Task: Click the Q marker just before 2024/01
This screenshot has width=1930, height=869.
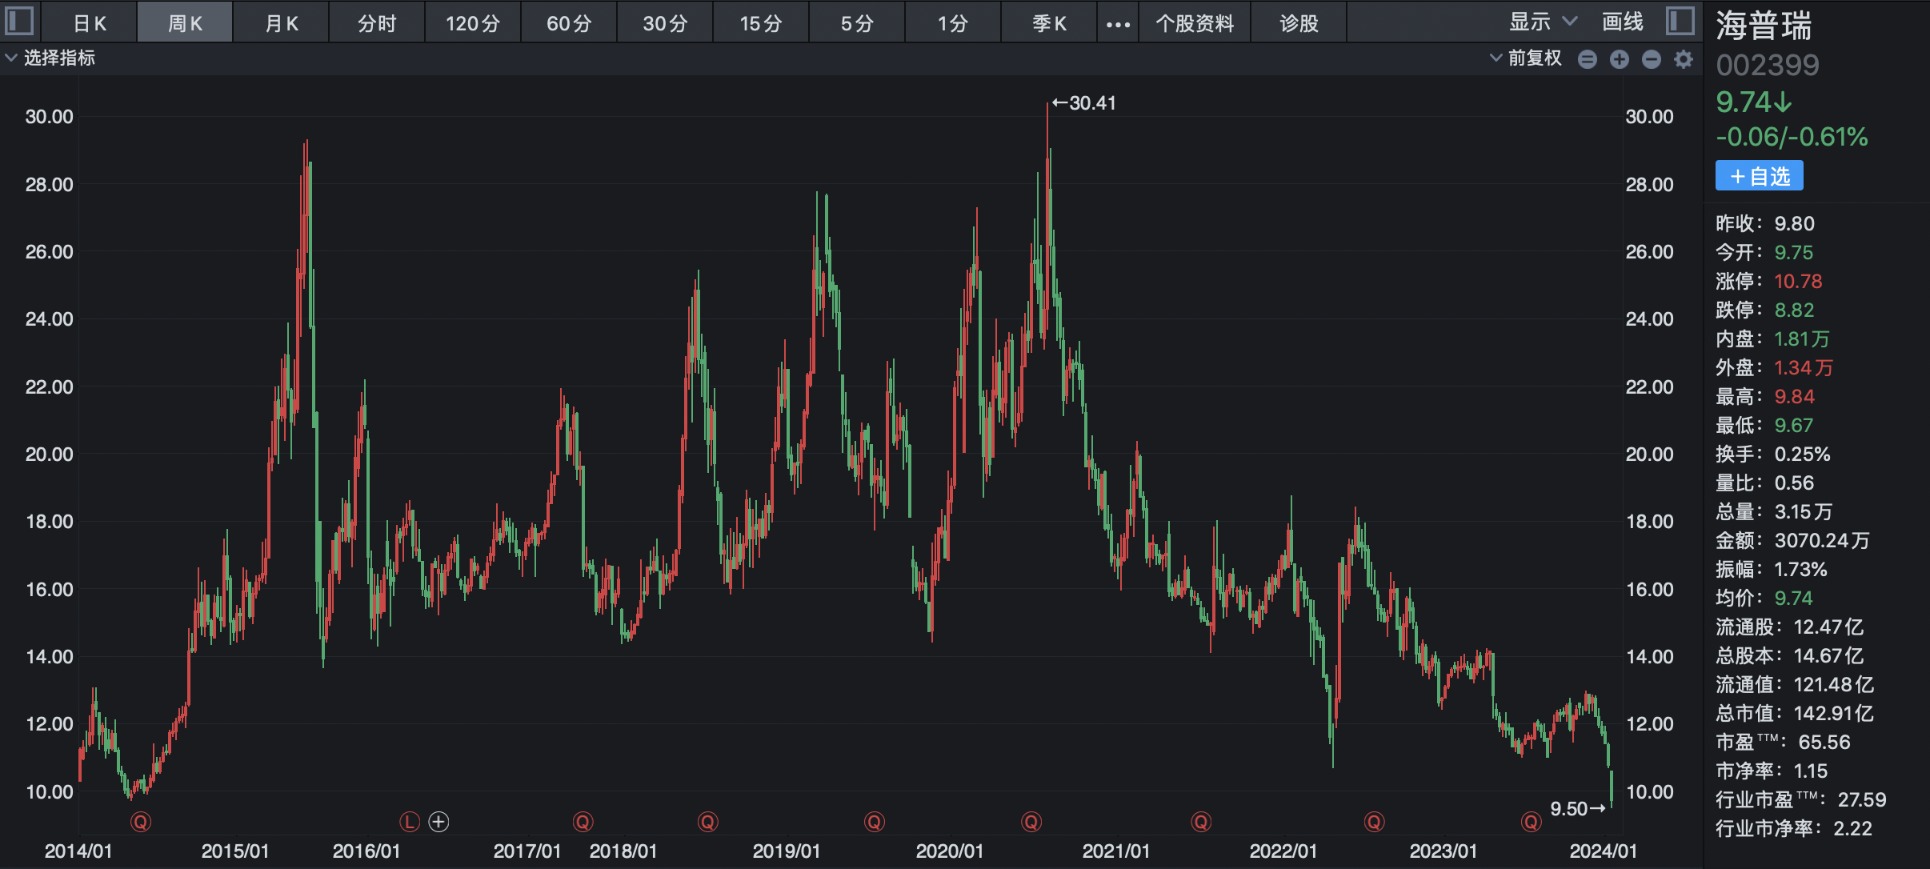Action: coord(1531,822)
